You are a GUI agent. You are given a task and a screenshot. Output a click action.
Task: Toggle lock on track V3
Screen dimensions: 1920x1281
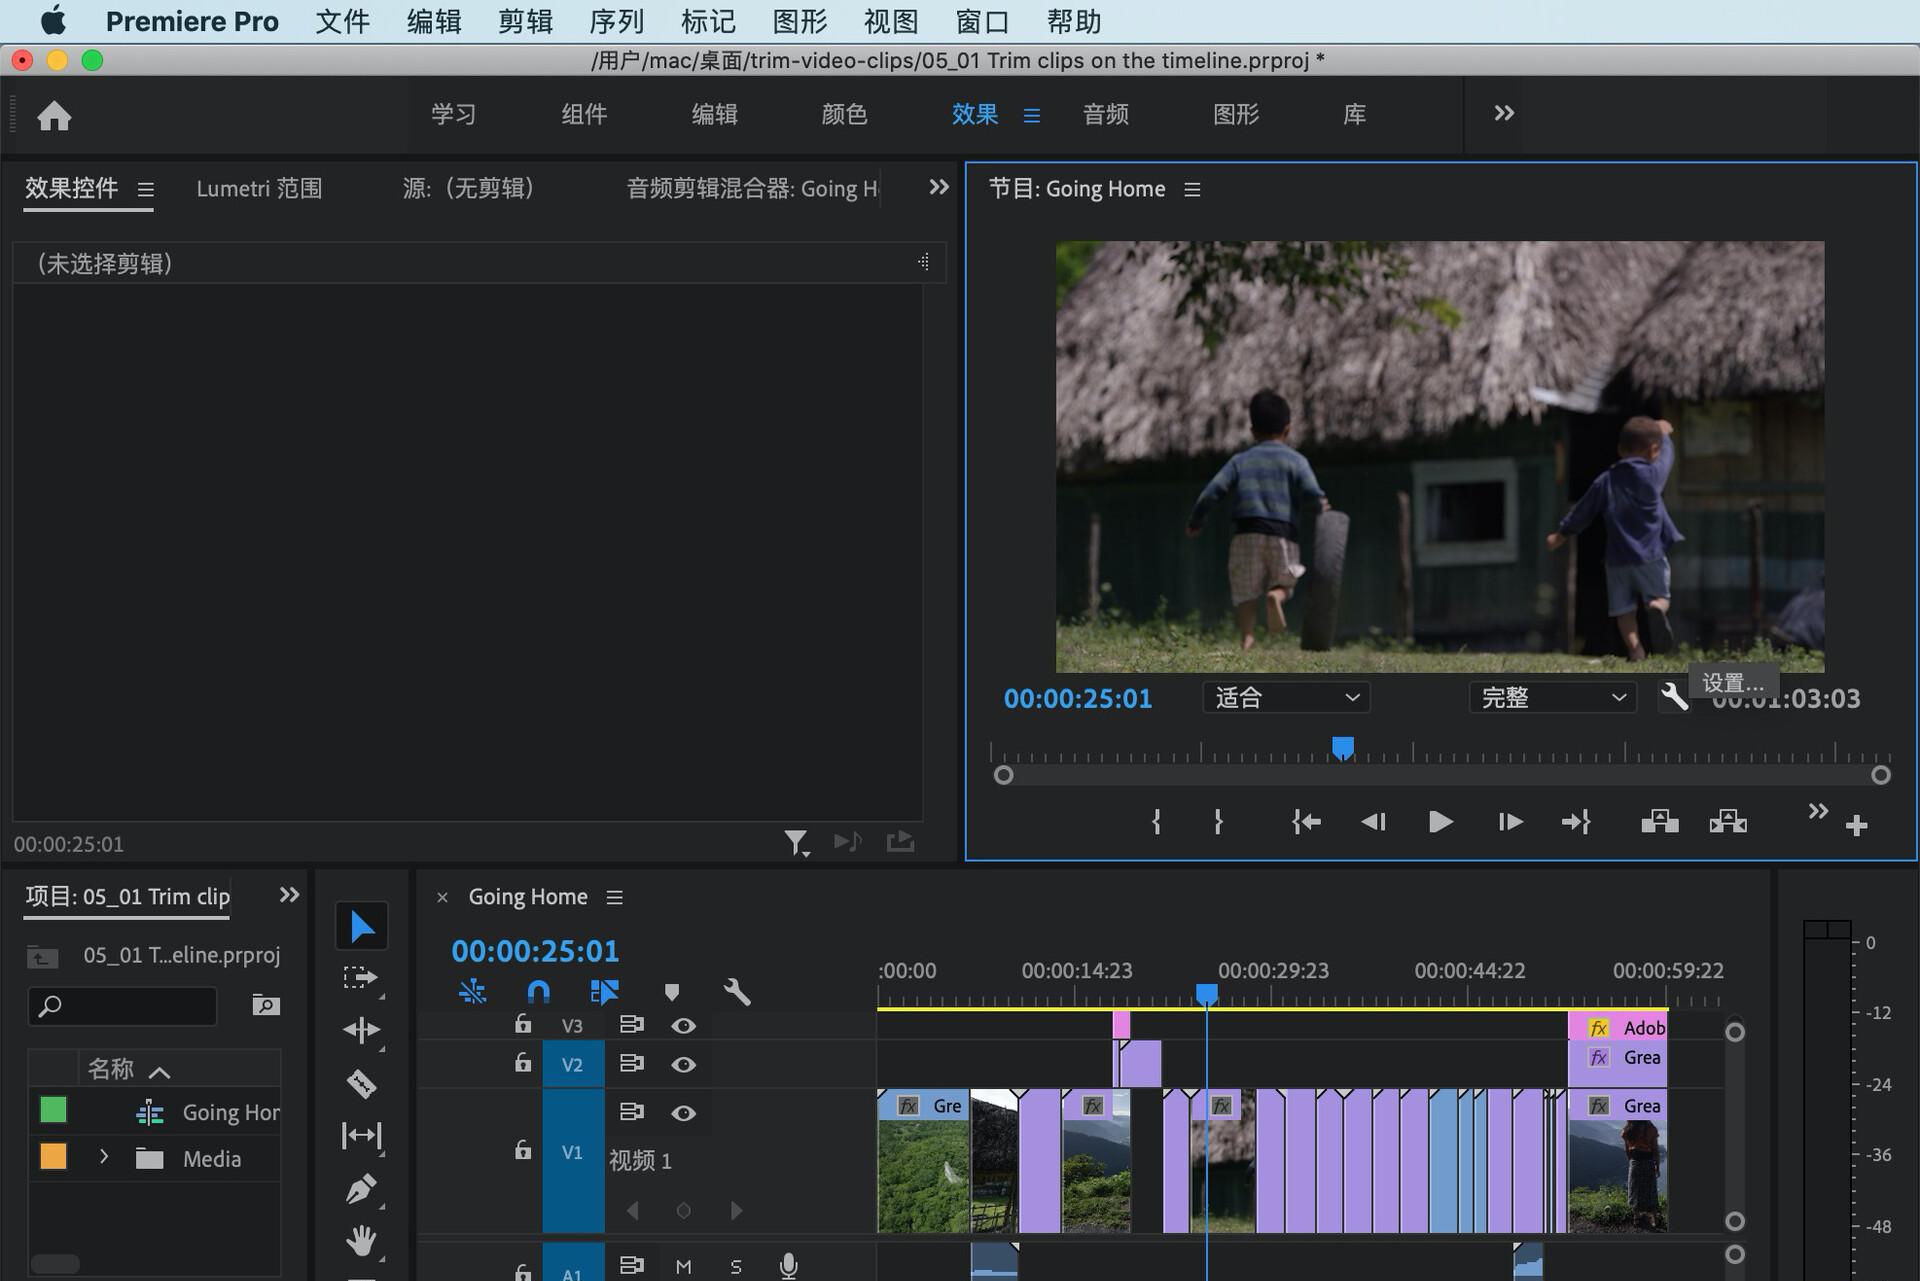pyautogui.click(x=523, y=1023)
